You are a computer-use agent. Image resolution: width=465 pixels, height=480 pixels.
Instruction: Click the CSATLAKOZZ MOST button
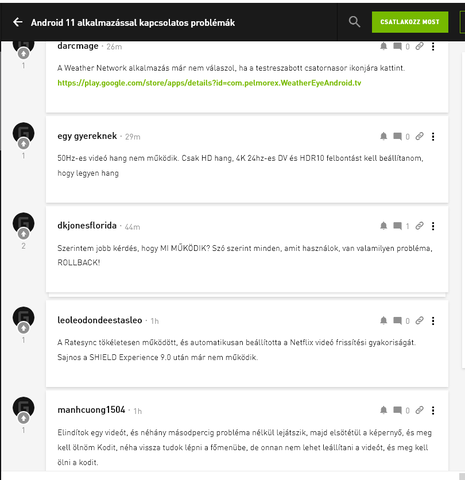tap(410, 22)
